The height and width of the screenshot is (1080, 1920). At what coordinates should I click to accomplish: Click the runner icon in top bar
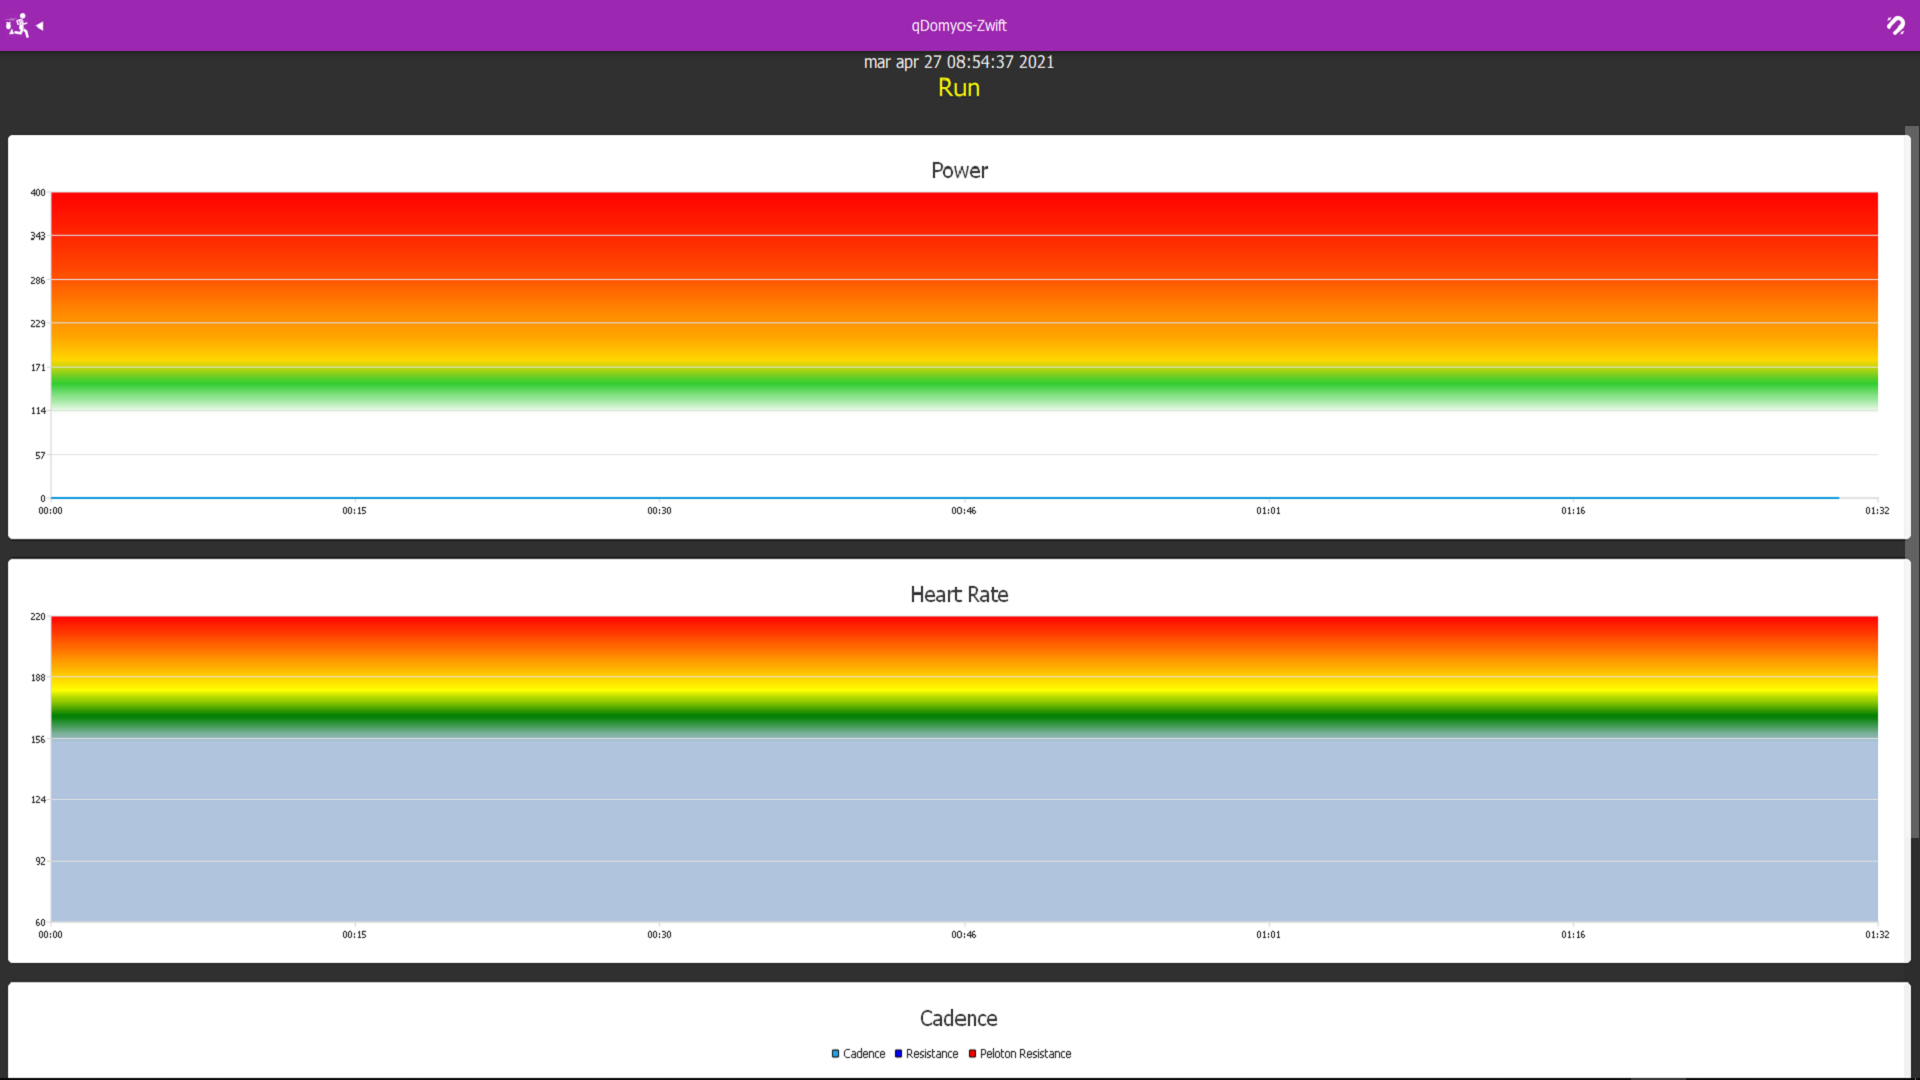click(x=17, y=25)
